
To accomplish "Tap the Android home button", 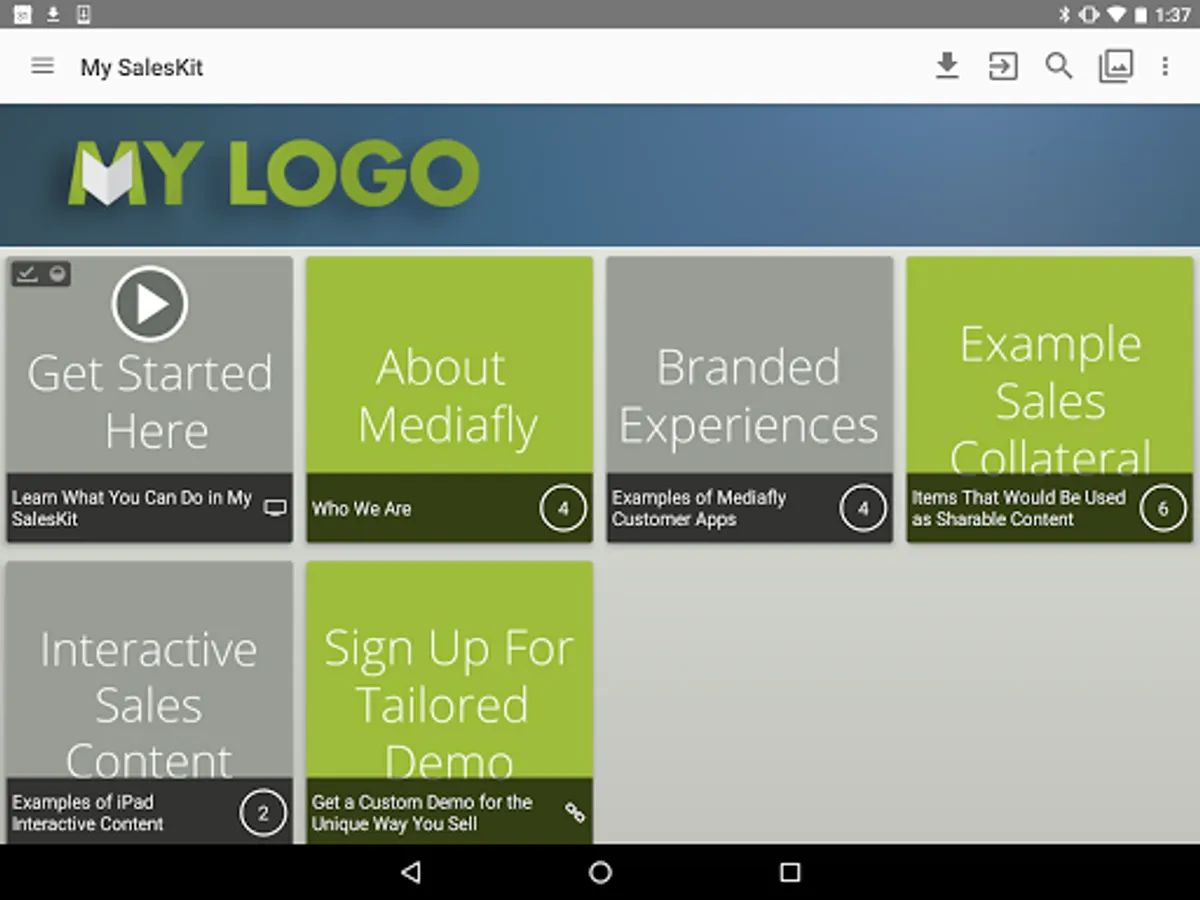I will 600,872.
